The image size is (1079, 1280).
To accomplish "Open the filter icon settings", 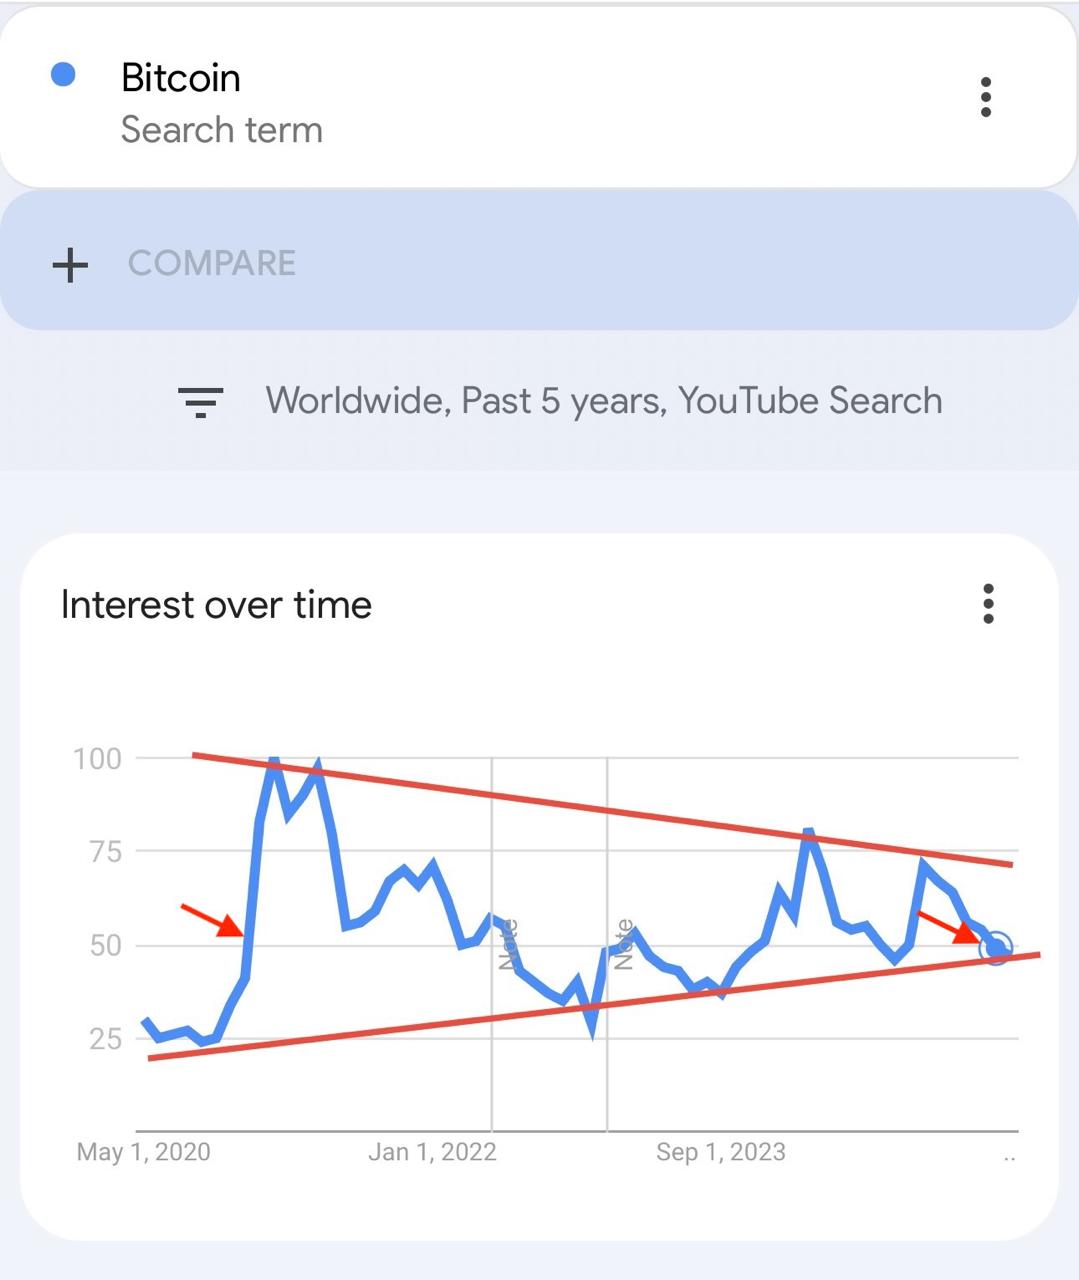I will coord(200,401).
